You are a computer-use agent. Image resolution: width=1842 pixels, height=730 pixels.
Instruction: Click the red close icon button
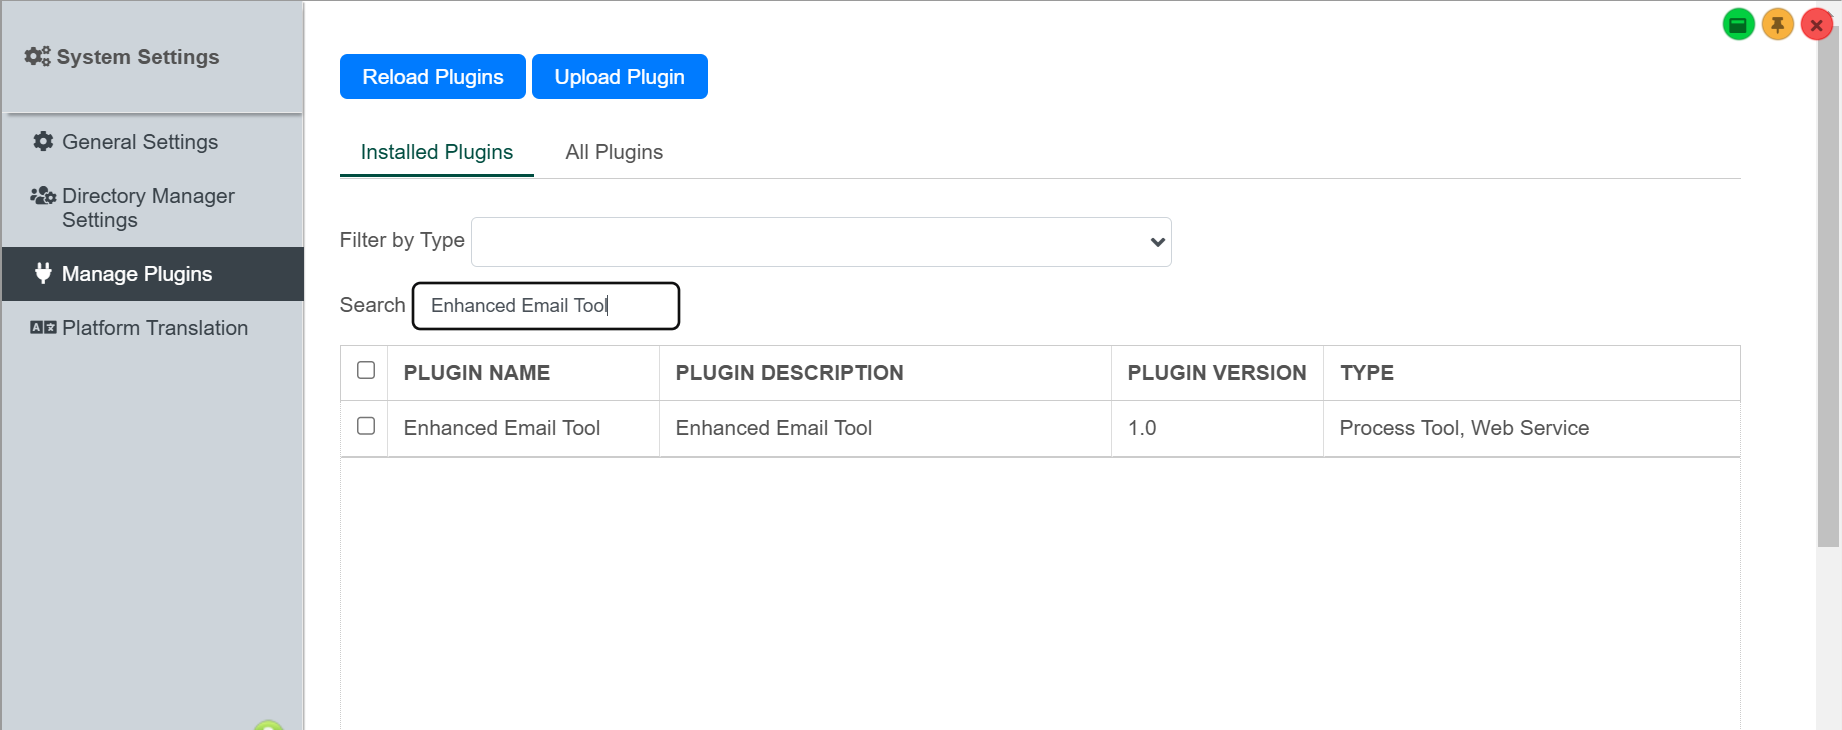1816,25
